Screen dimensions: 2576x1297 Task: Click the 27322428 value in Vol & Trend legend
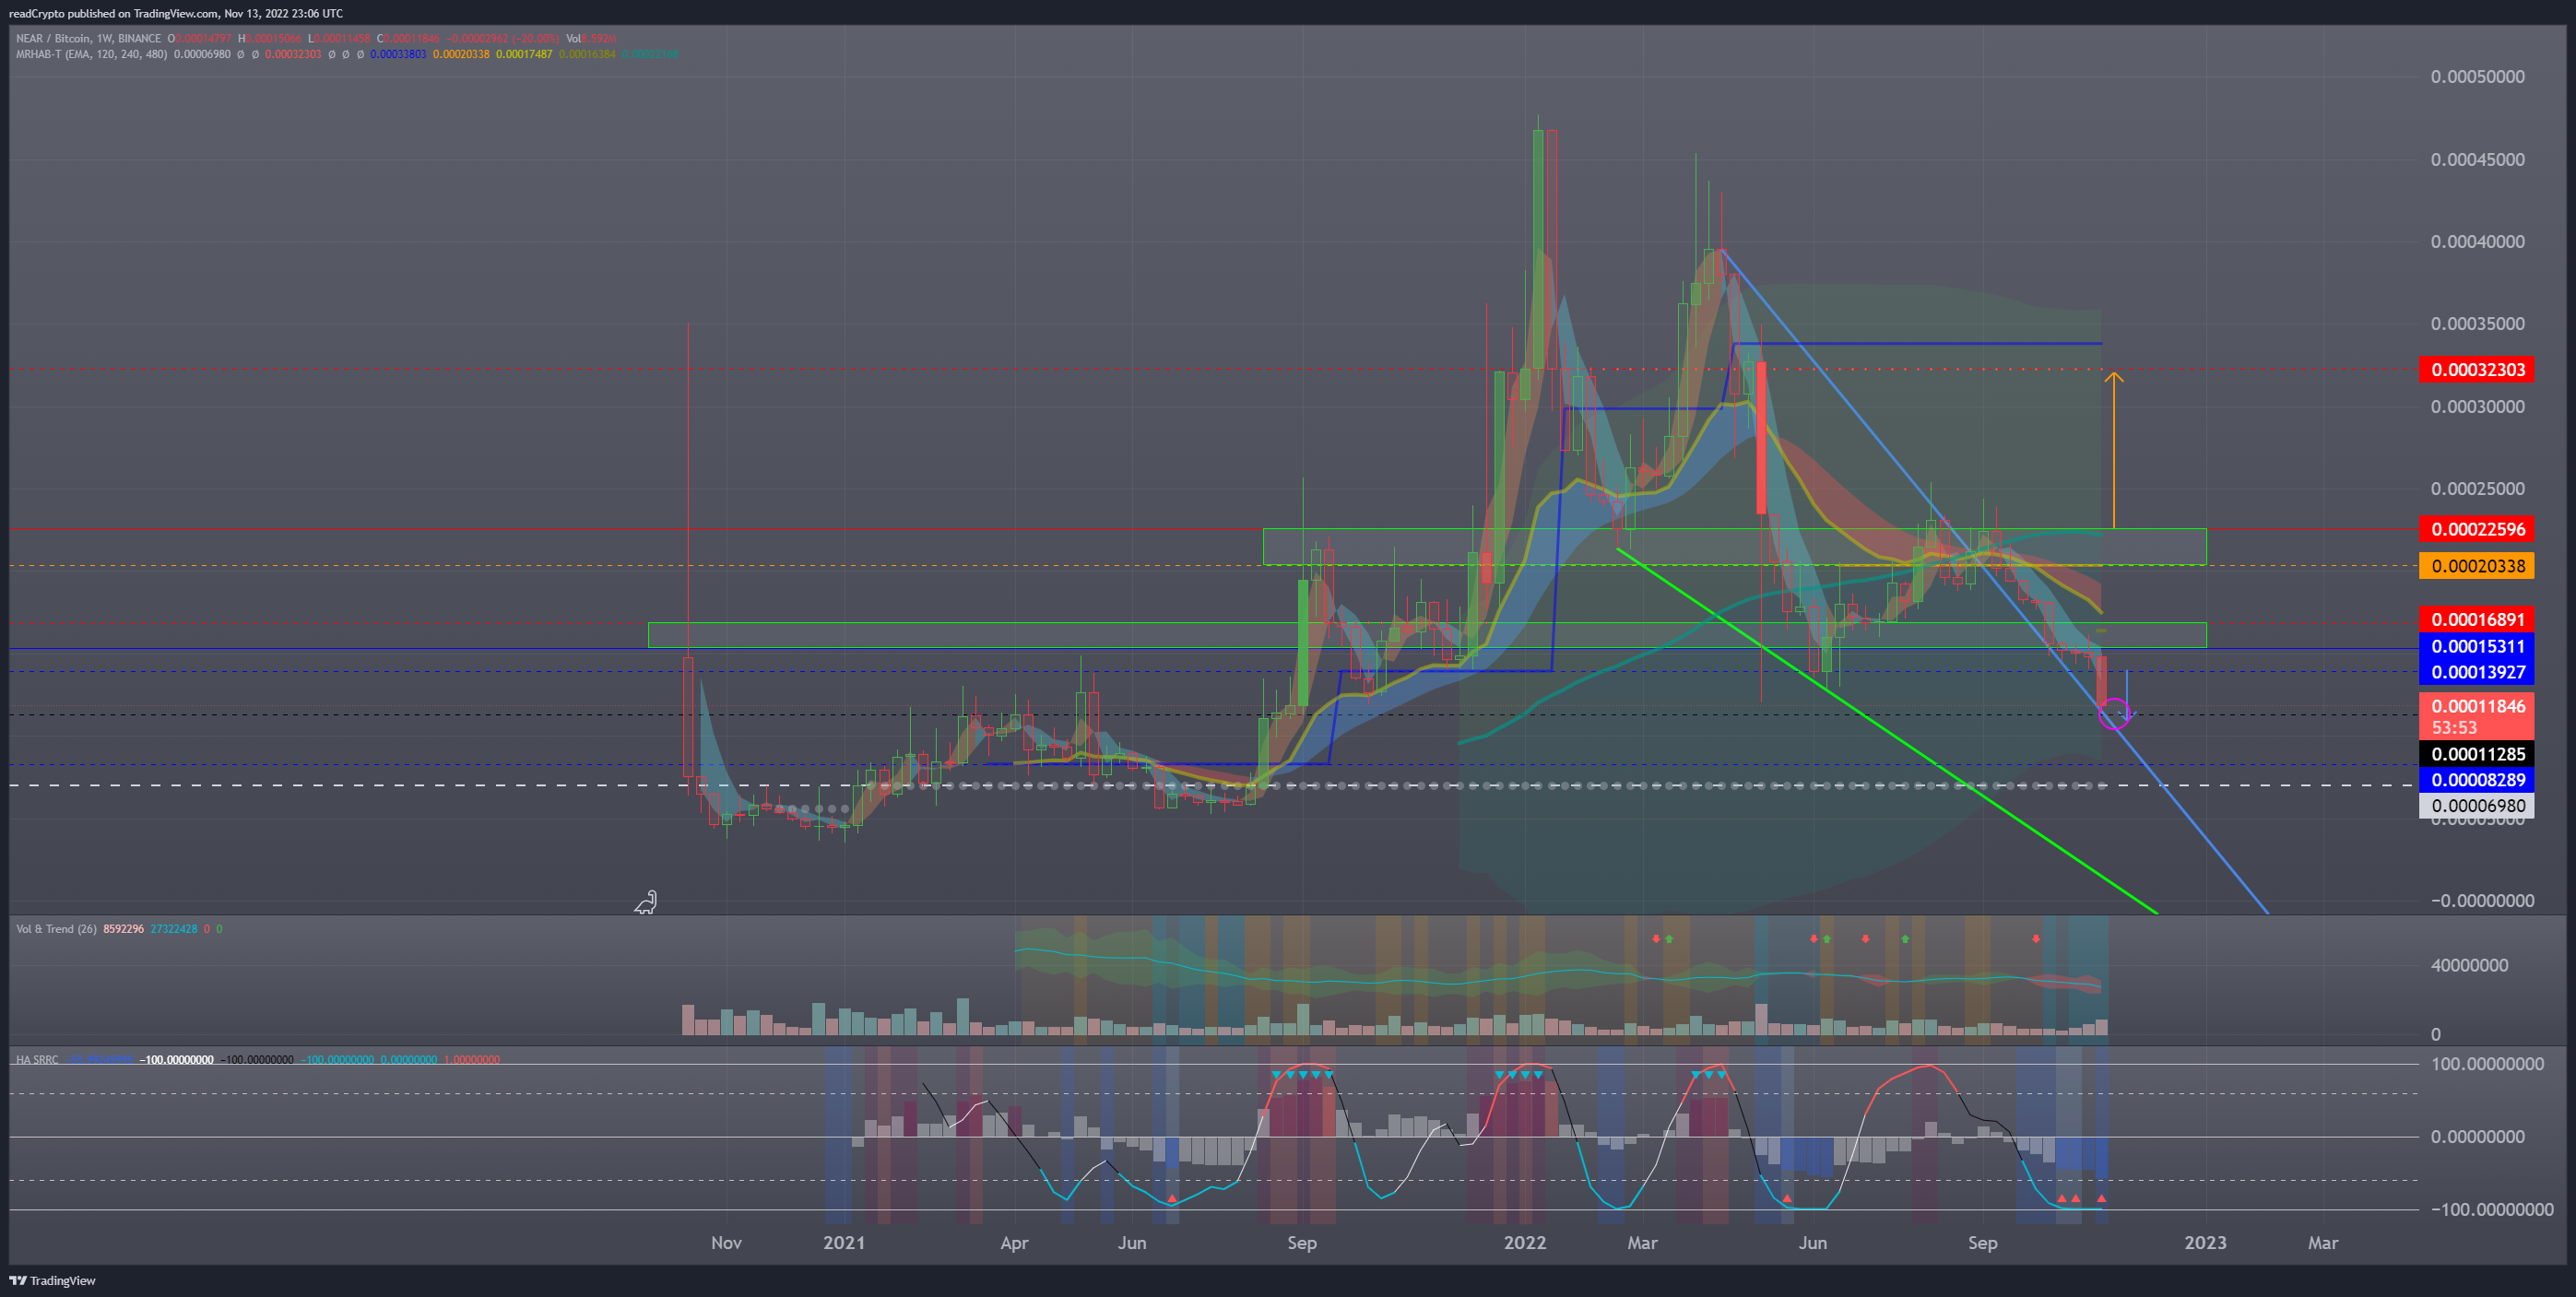click(174, 929)
